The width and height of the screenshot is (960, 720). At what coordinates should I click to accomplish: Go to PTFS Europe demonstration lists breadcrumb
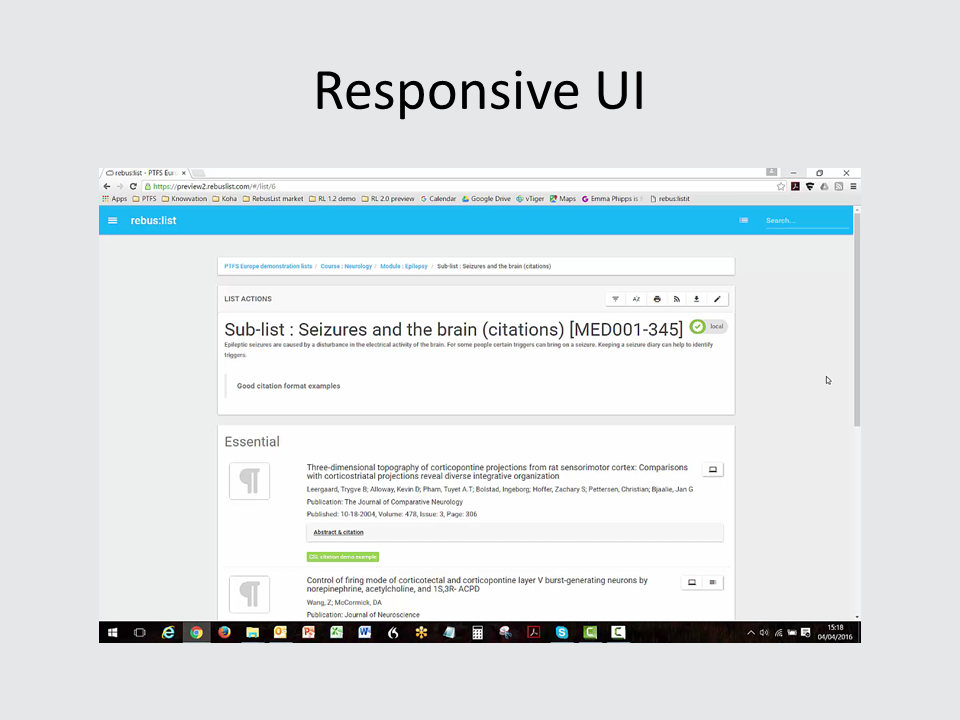(268, 266)
